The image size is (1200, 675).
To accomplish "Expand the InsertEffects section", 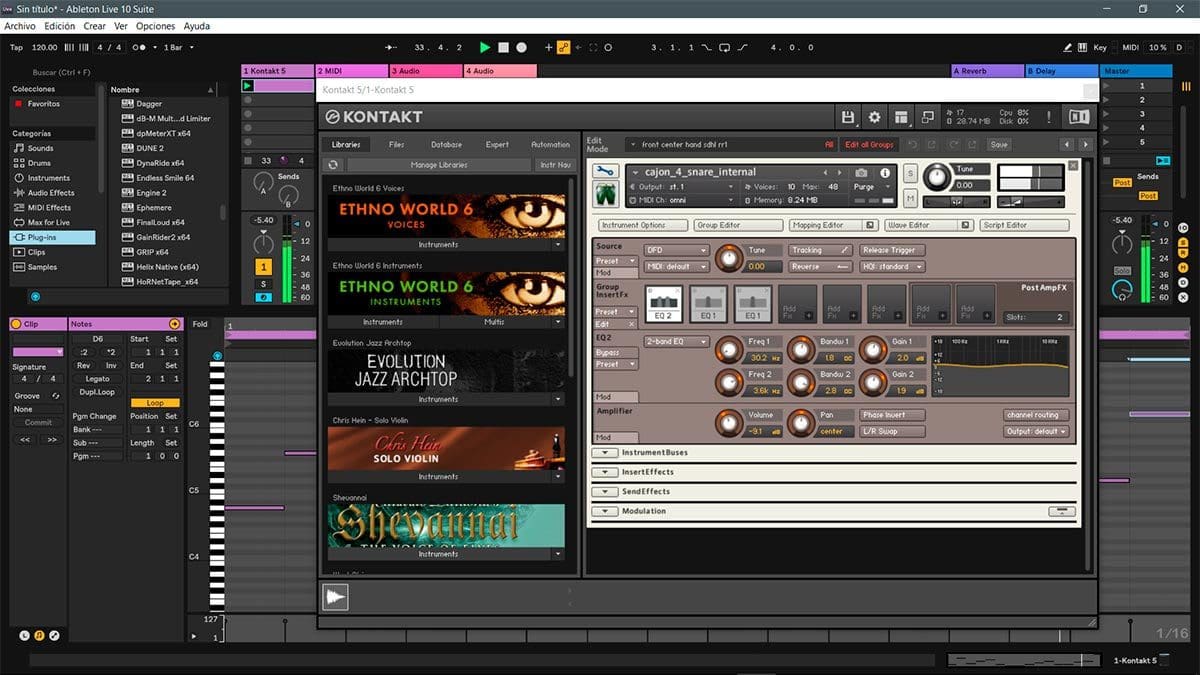I will pos(605,472).
